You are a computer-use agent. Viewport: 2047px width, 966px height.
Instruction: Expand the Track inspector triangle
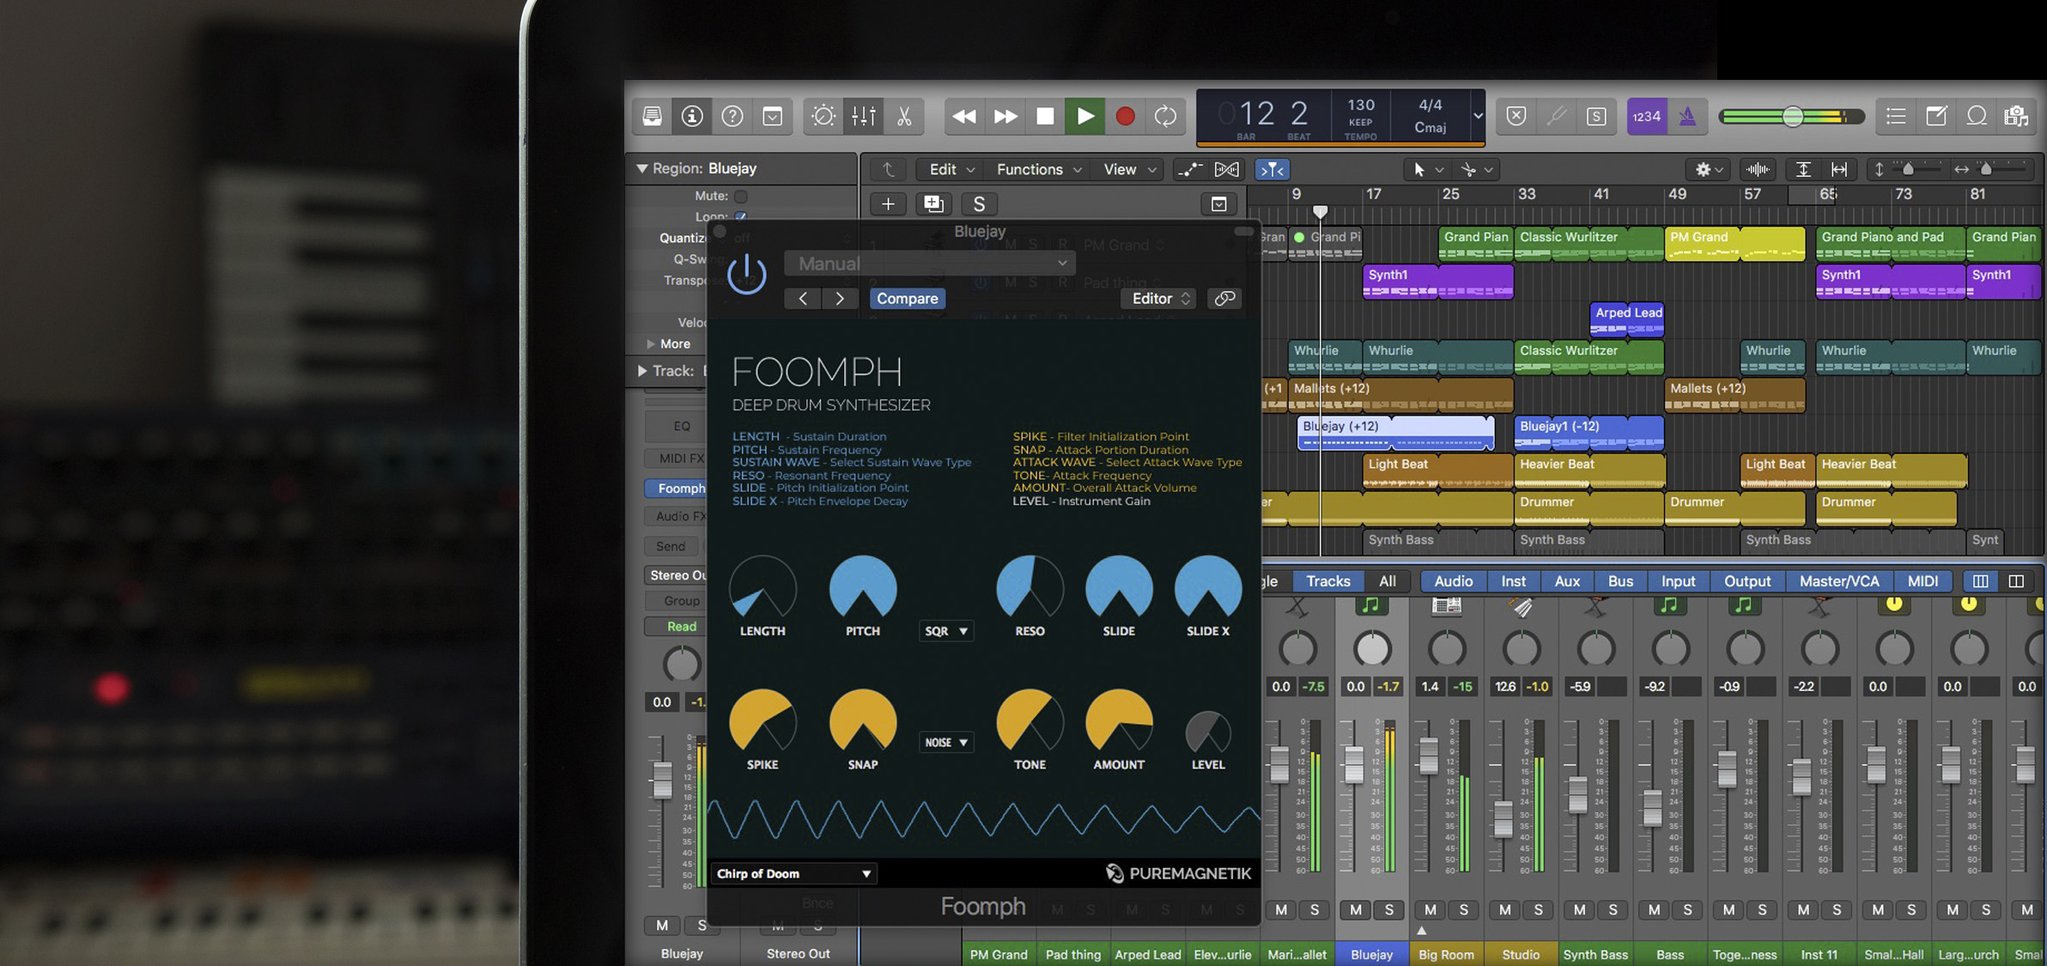(x=642, y=371)
